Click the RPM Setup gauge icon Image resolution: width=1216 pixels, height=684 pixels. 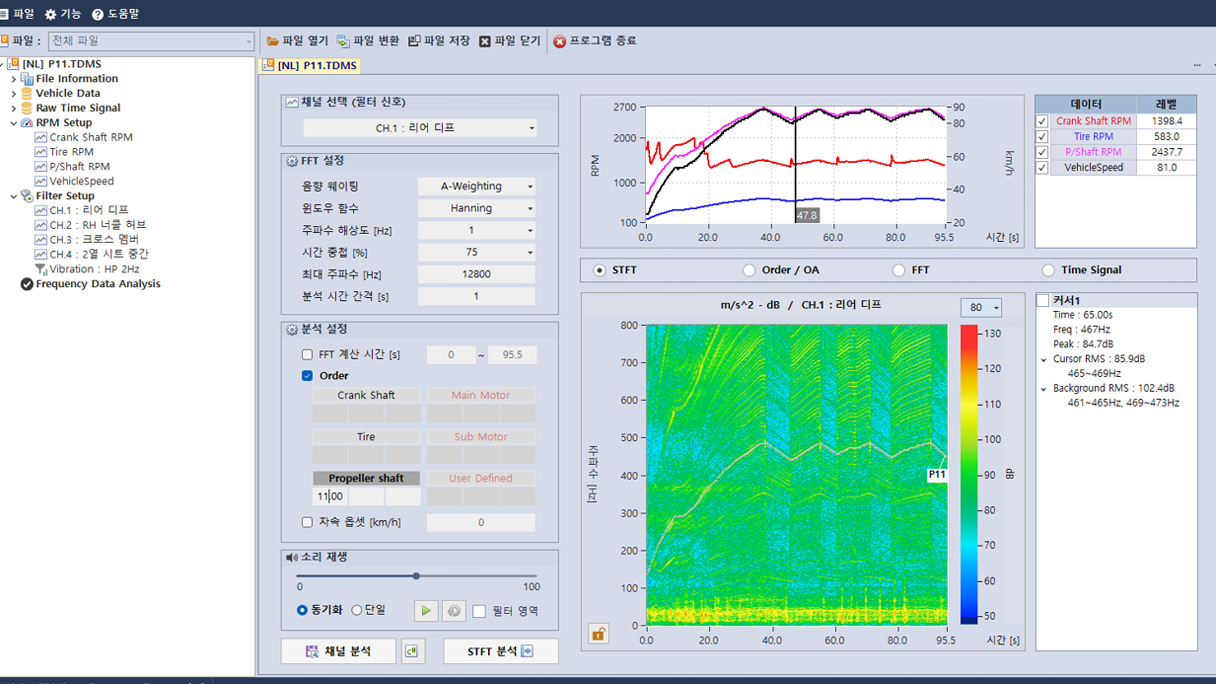[x=27, y=123]
